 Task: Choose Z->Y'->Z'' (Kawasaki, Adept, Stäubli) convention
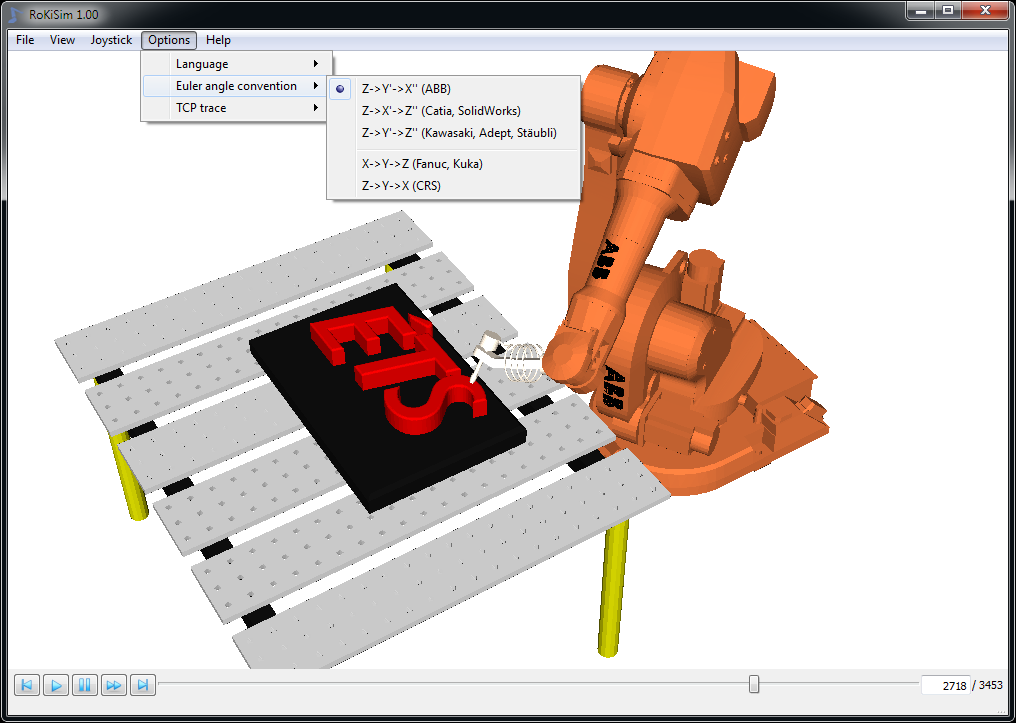coord(453,133)
